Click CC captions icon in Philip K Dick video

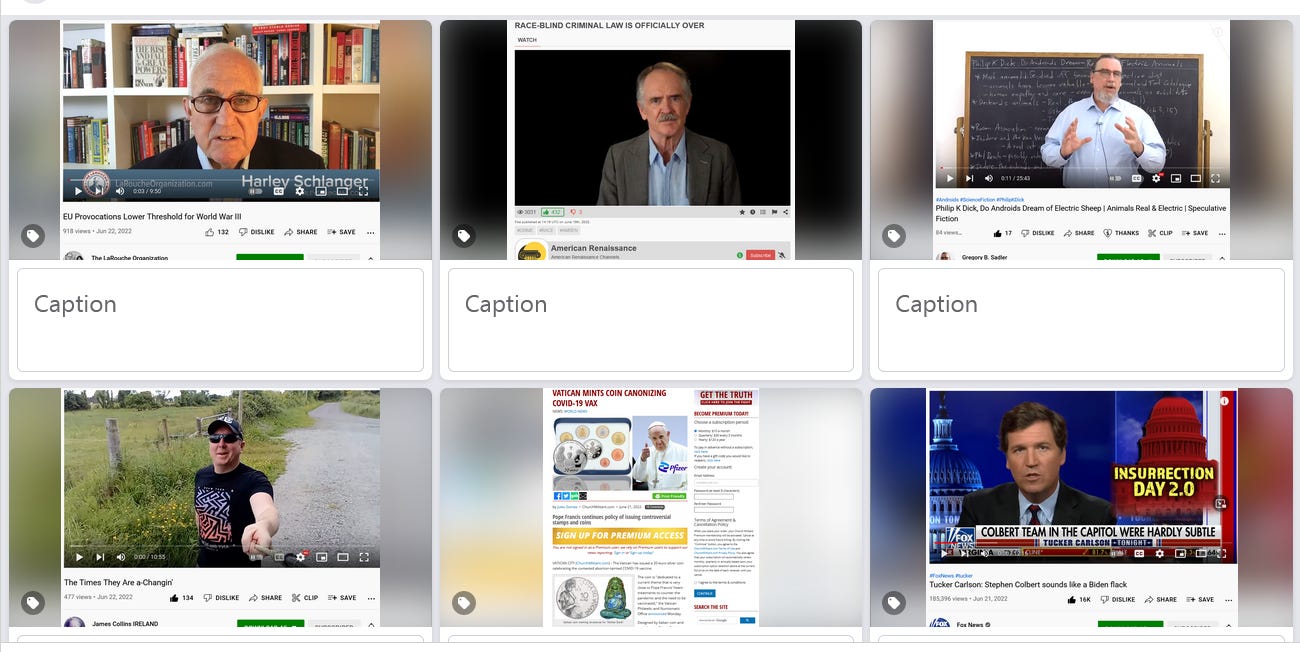pos(1136,178)
